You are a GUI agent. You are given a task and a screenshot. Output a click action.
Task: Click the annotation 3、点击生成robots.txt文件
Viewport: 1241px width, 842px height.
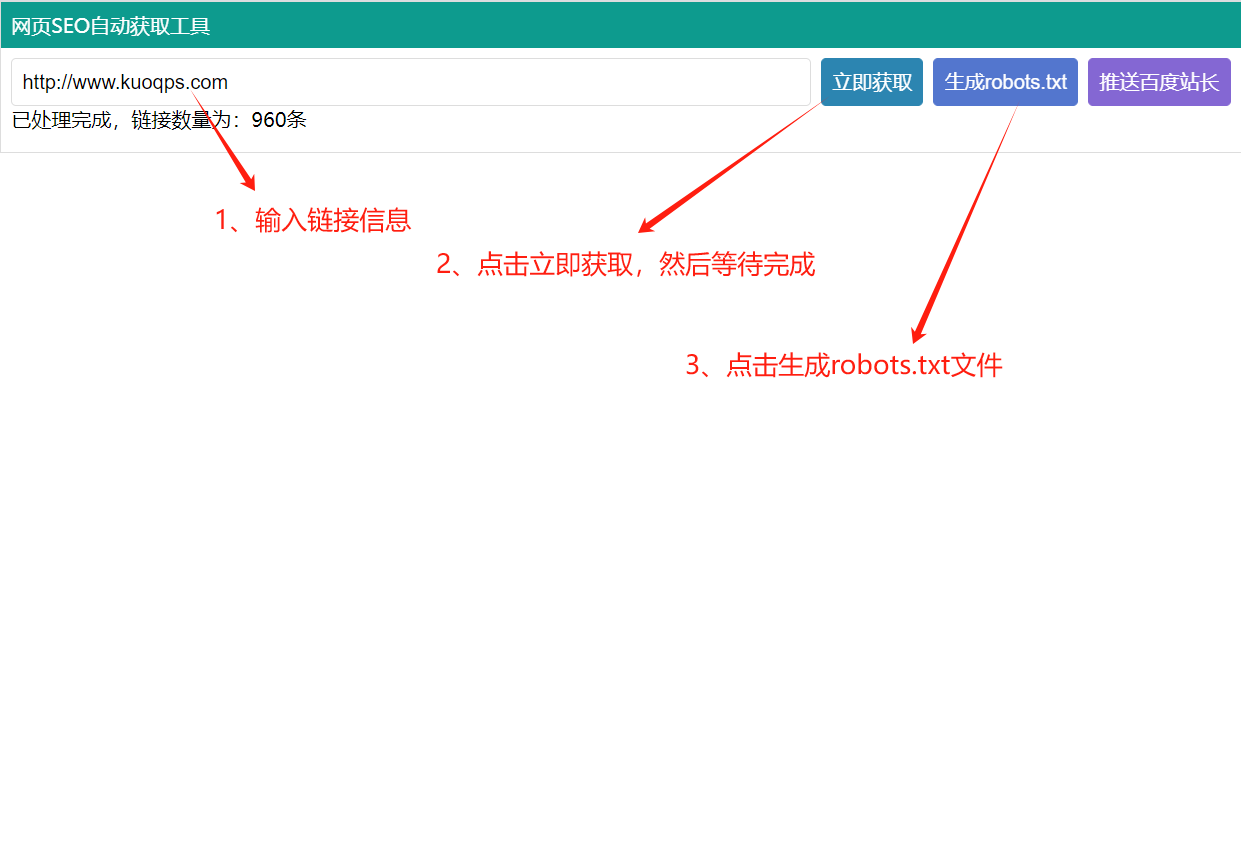point(843,365)
